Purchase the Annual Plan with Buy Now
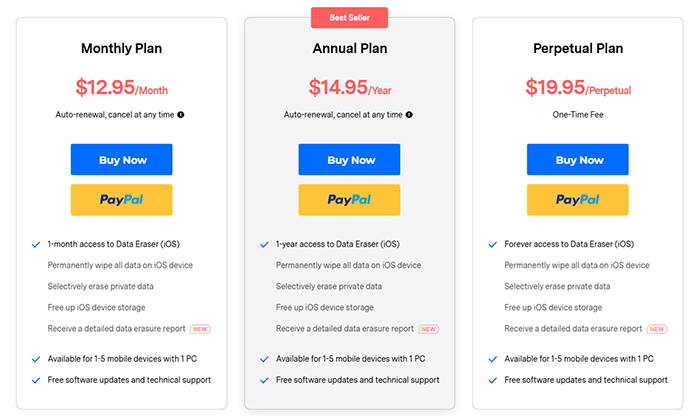 coord(349,160)
